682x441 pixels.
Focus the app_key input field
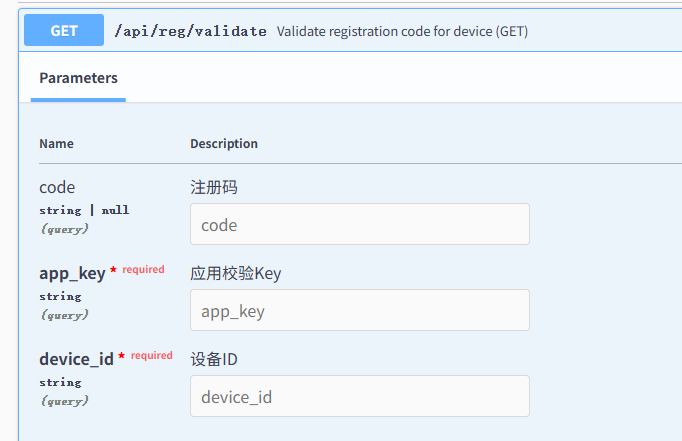point(359,311)
